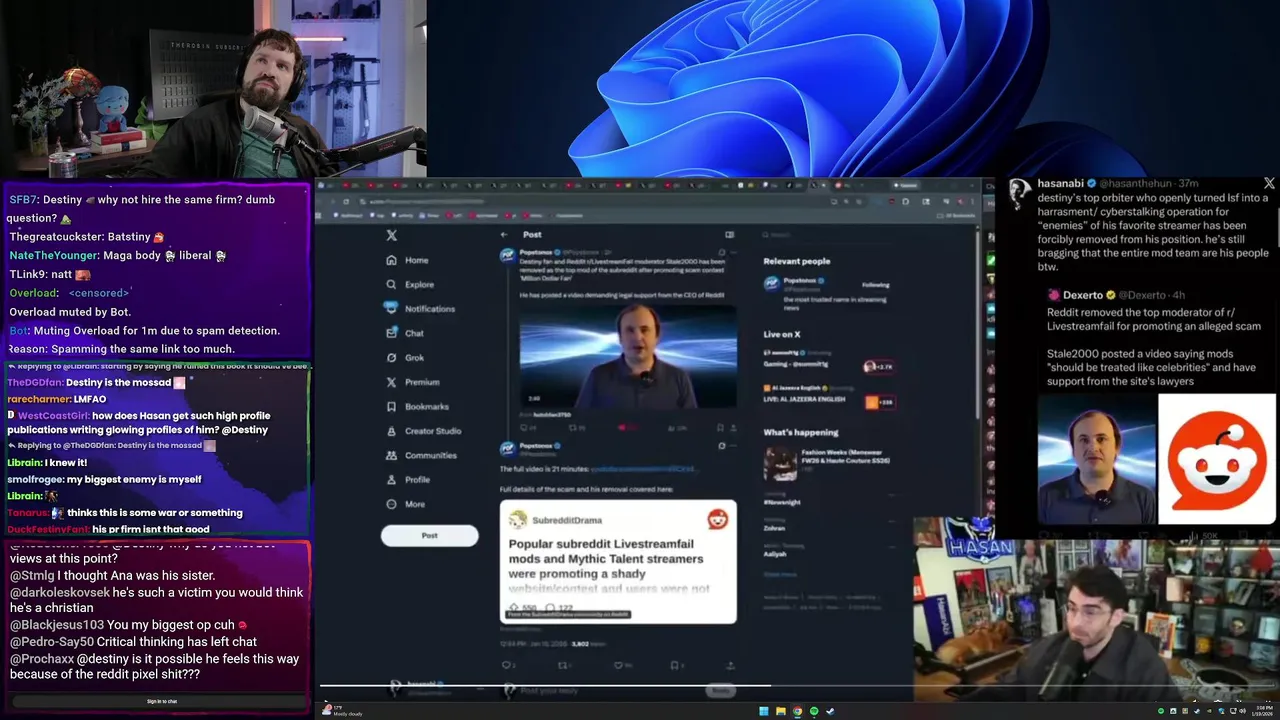Click Sign in to chat button
Screen dimensions: 1280x720
point(162,702)
